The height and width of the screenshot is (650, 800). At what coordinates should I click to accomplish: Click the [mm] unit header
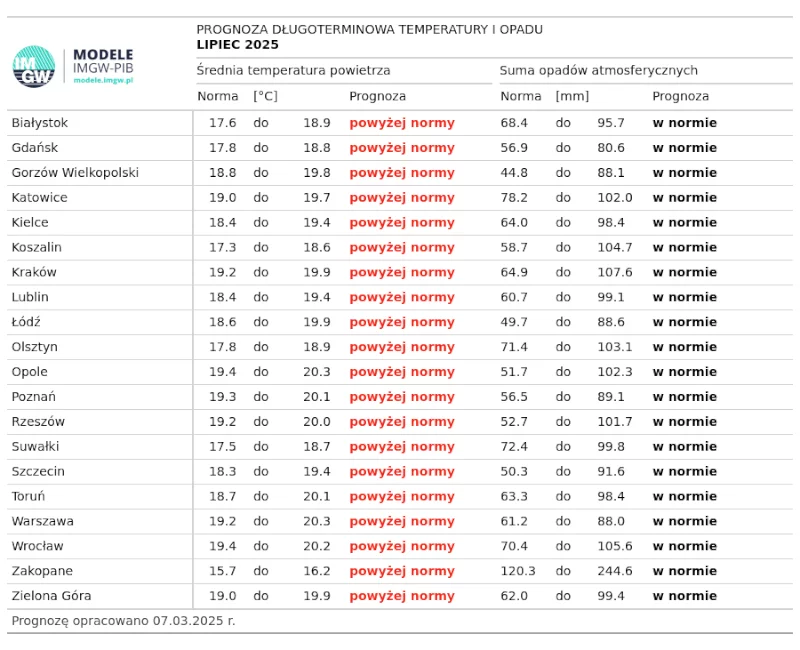[x=572, y=96]
